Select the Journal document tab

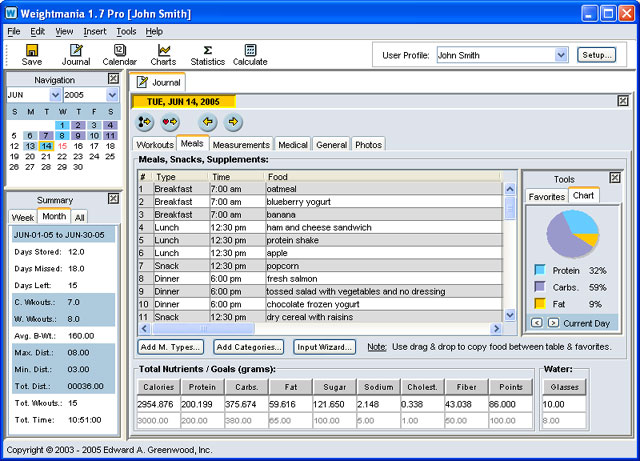(x=158, y=82)
